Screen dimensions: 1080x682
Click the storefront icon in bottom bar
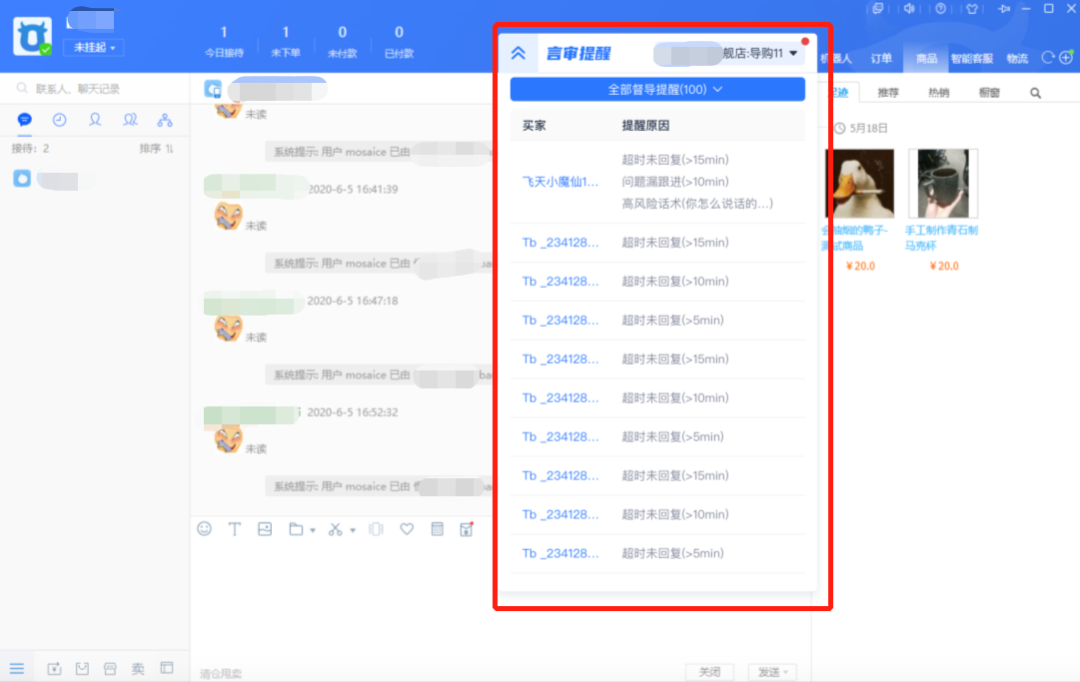(x=110, y=668)
